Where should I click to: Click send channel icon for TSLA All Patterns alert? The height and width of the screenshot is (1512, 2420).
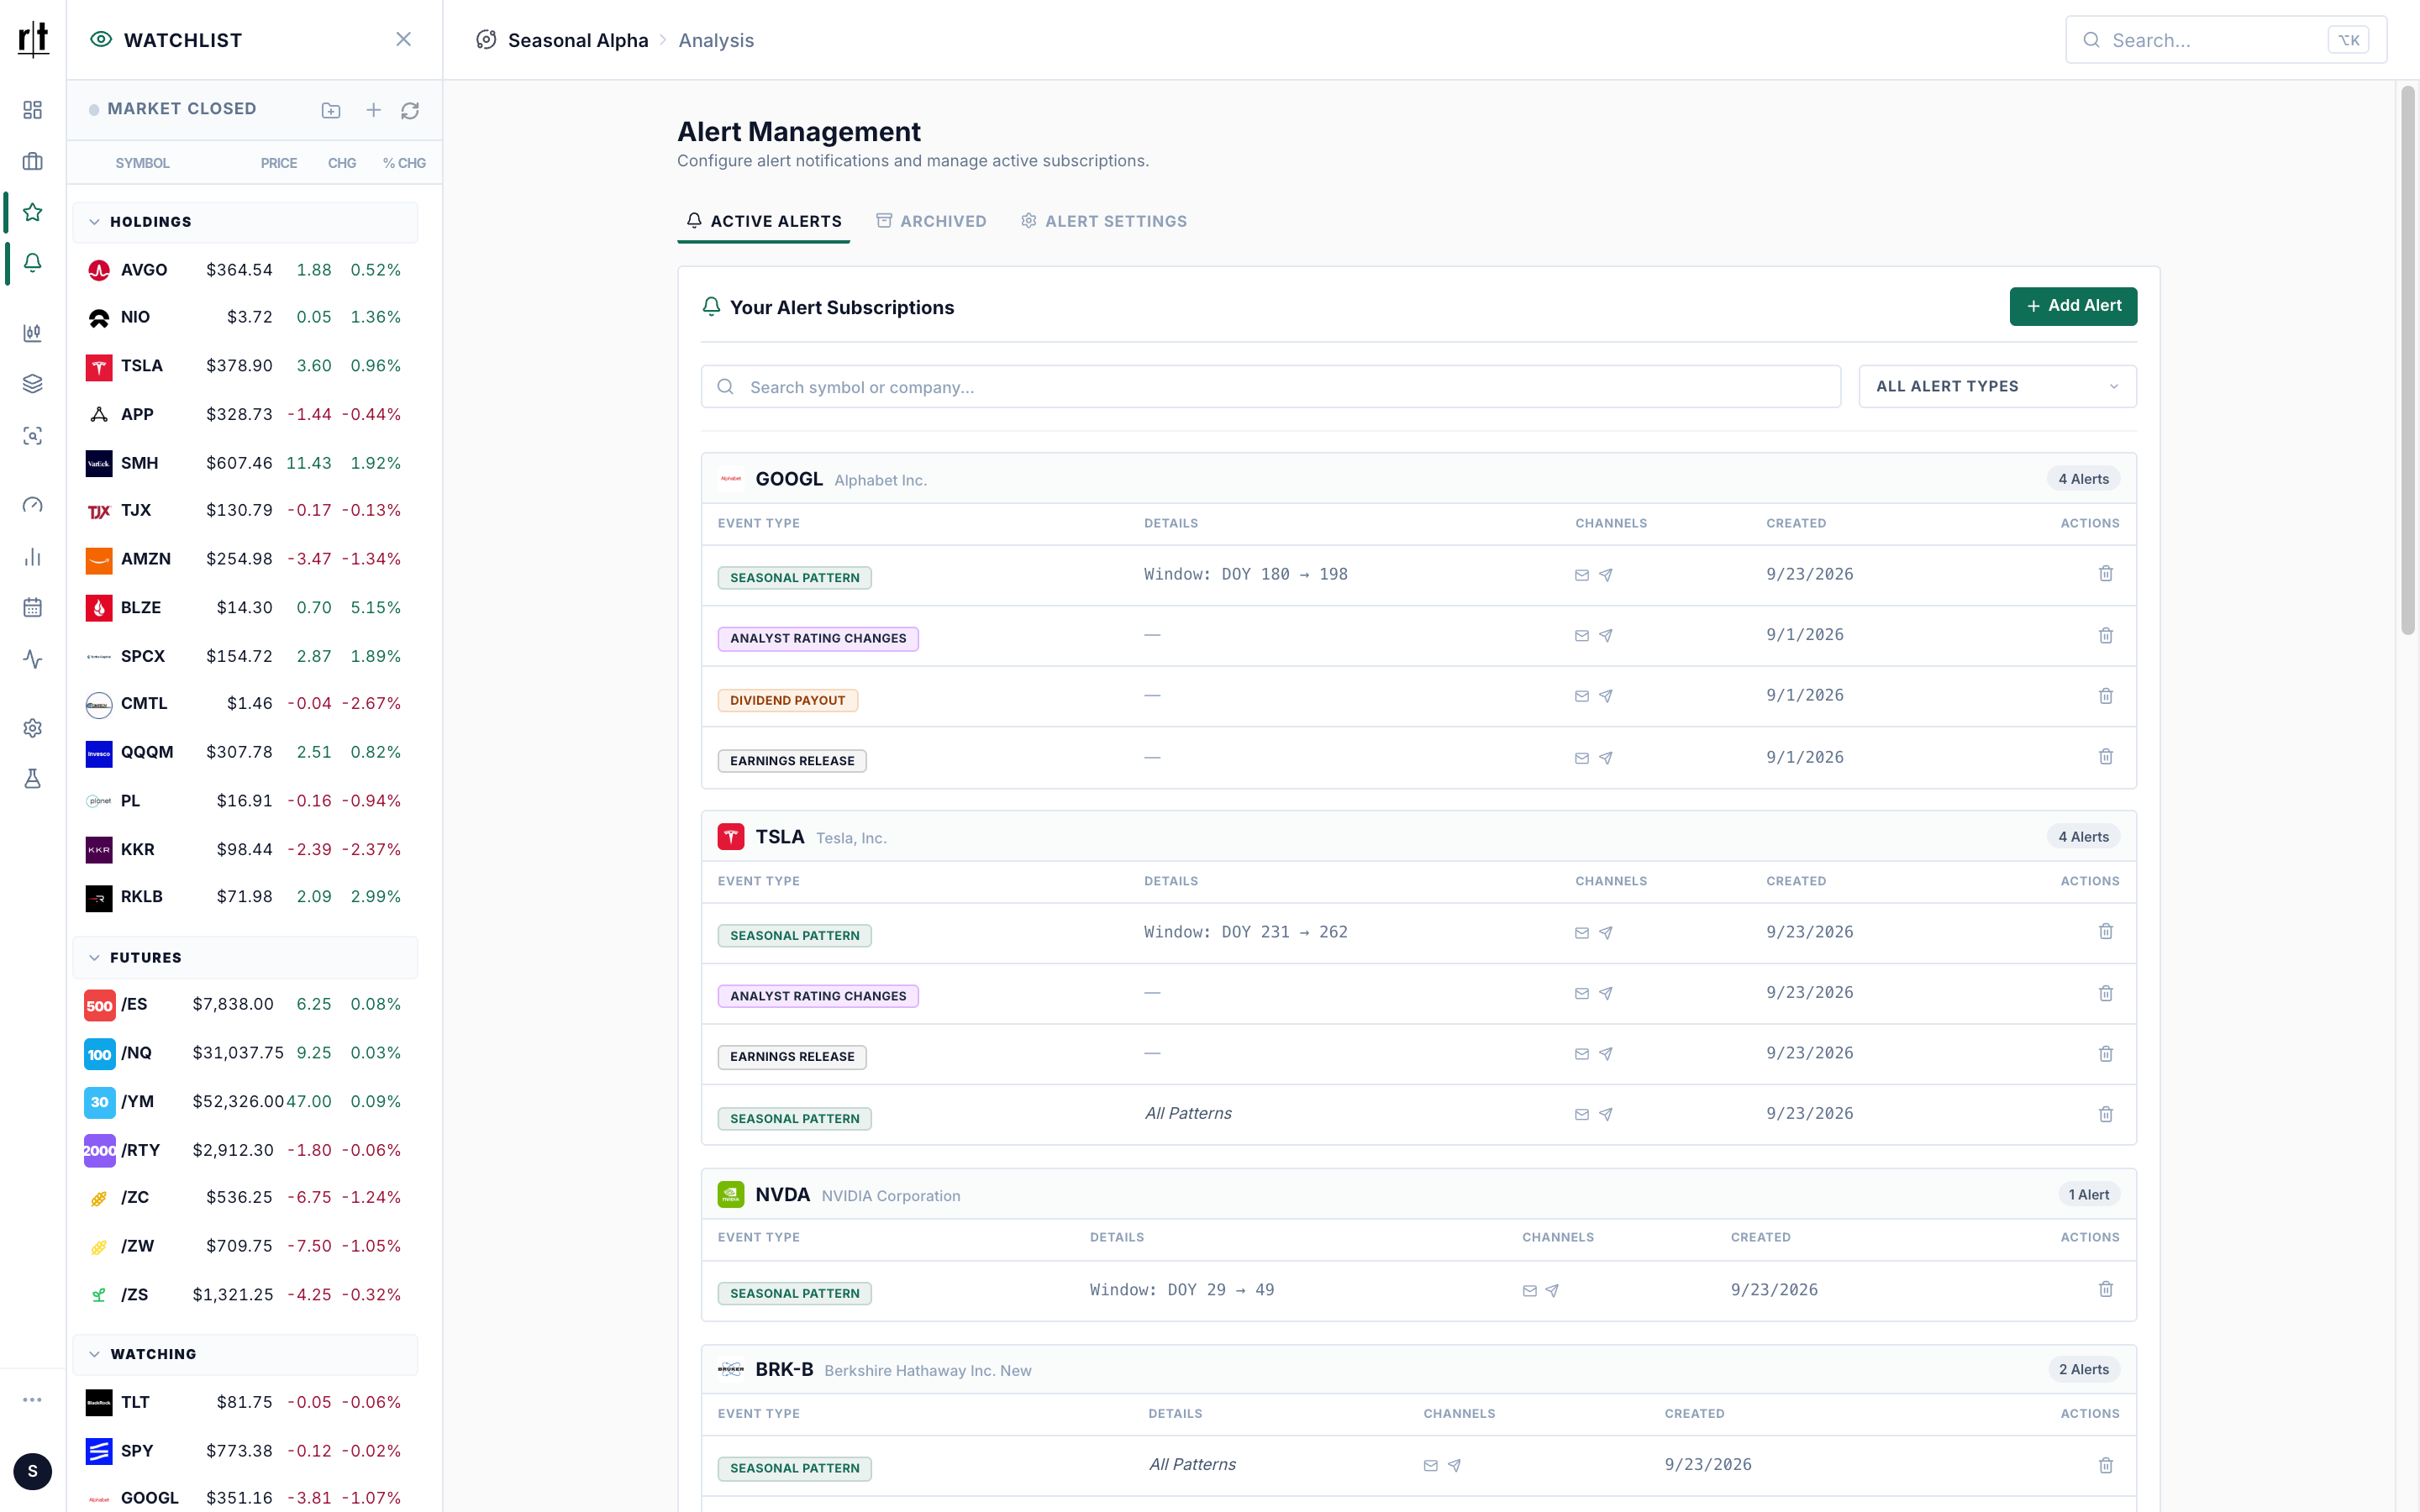pos(1605,1114)
